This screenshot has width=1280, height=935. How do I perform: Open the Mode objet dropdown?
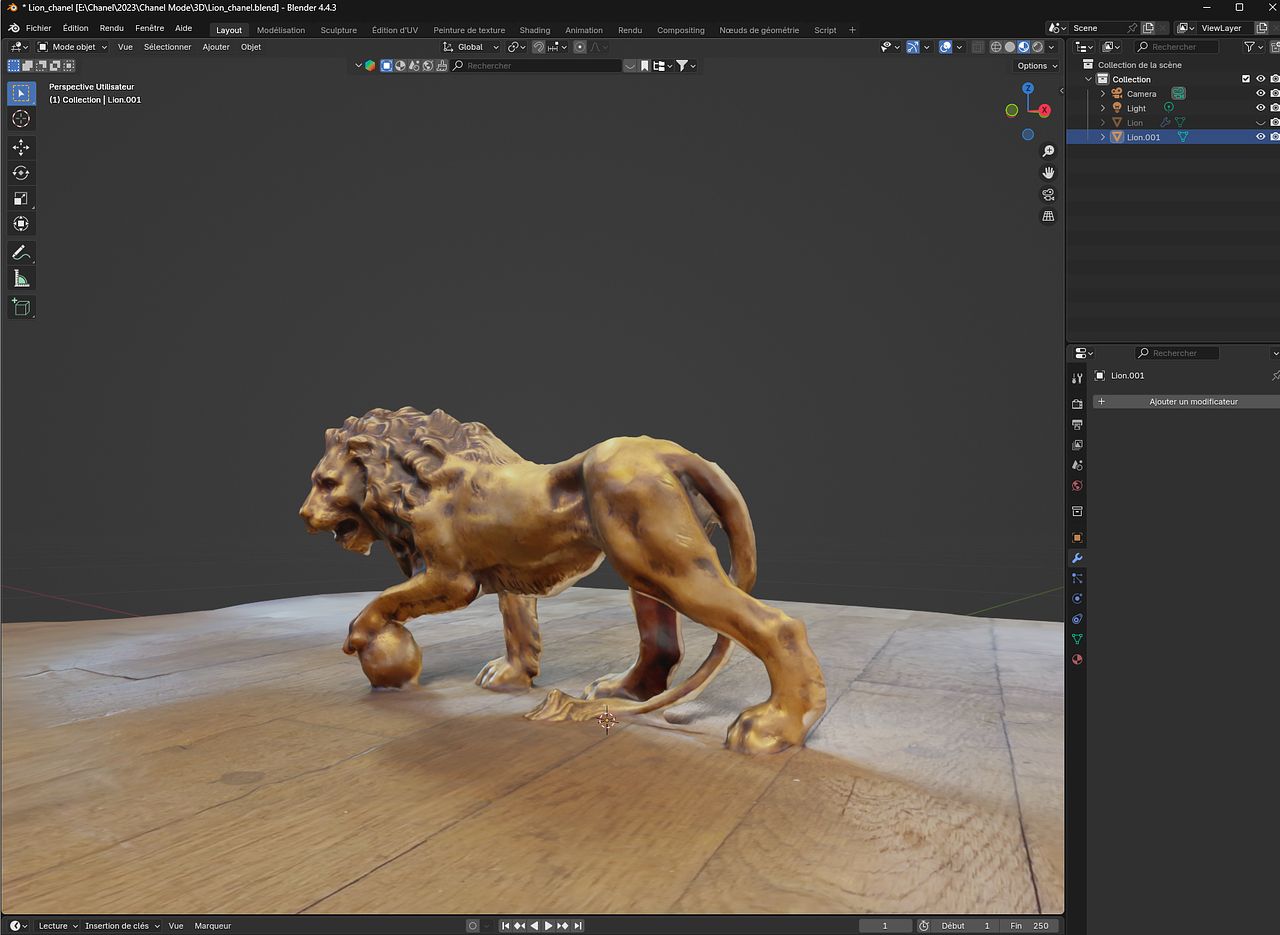point(72,47)
